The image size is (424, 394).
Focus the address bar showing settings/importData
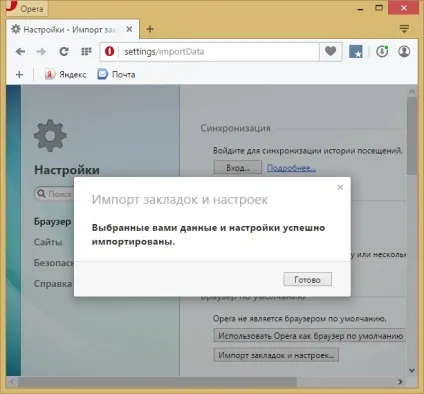tap(219, 52)
